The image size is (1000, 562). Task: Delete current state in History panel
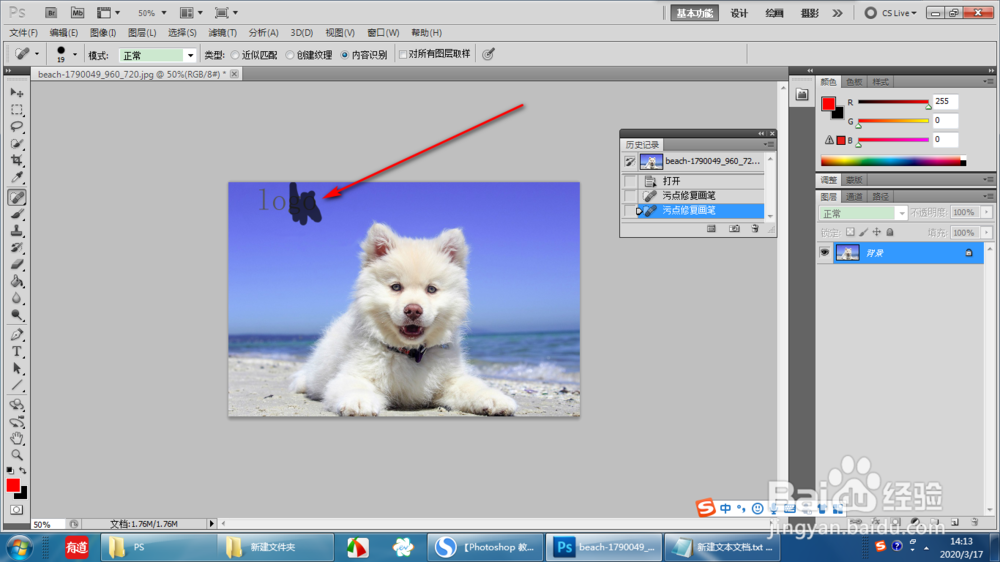(x=755, y=228)
